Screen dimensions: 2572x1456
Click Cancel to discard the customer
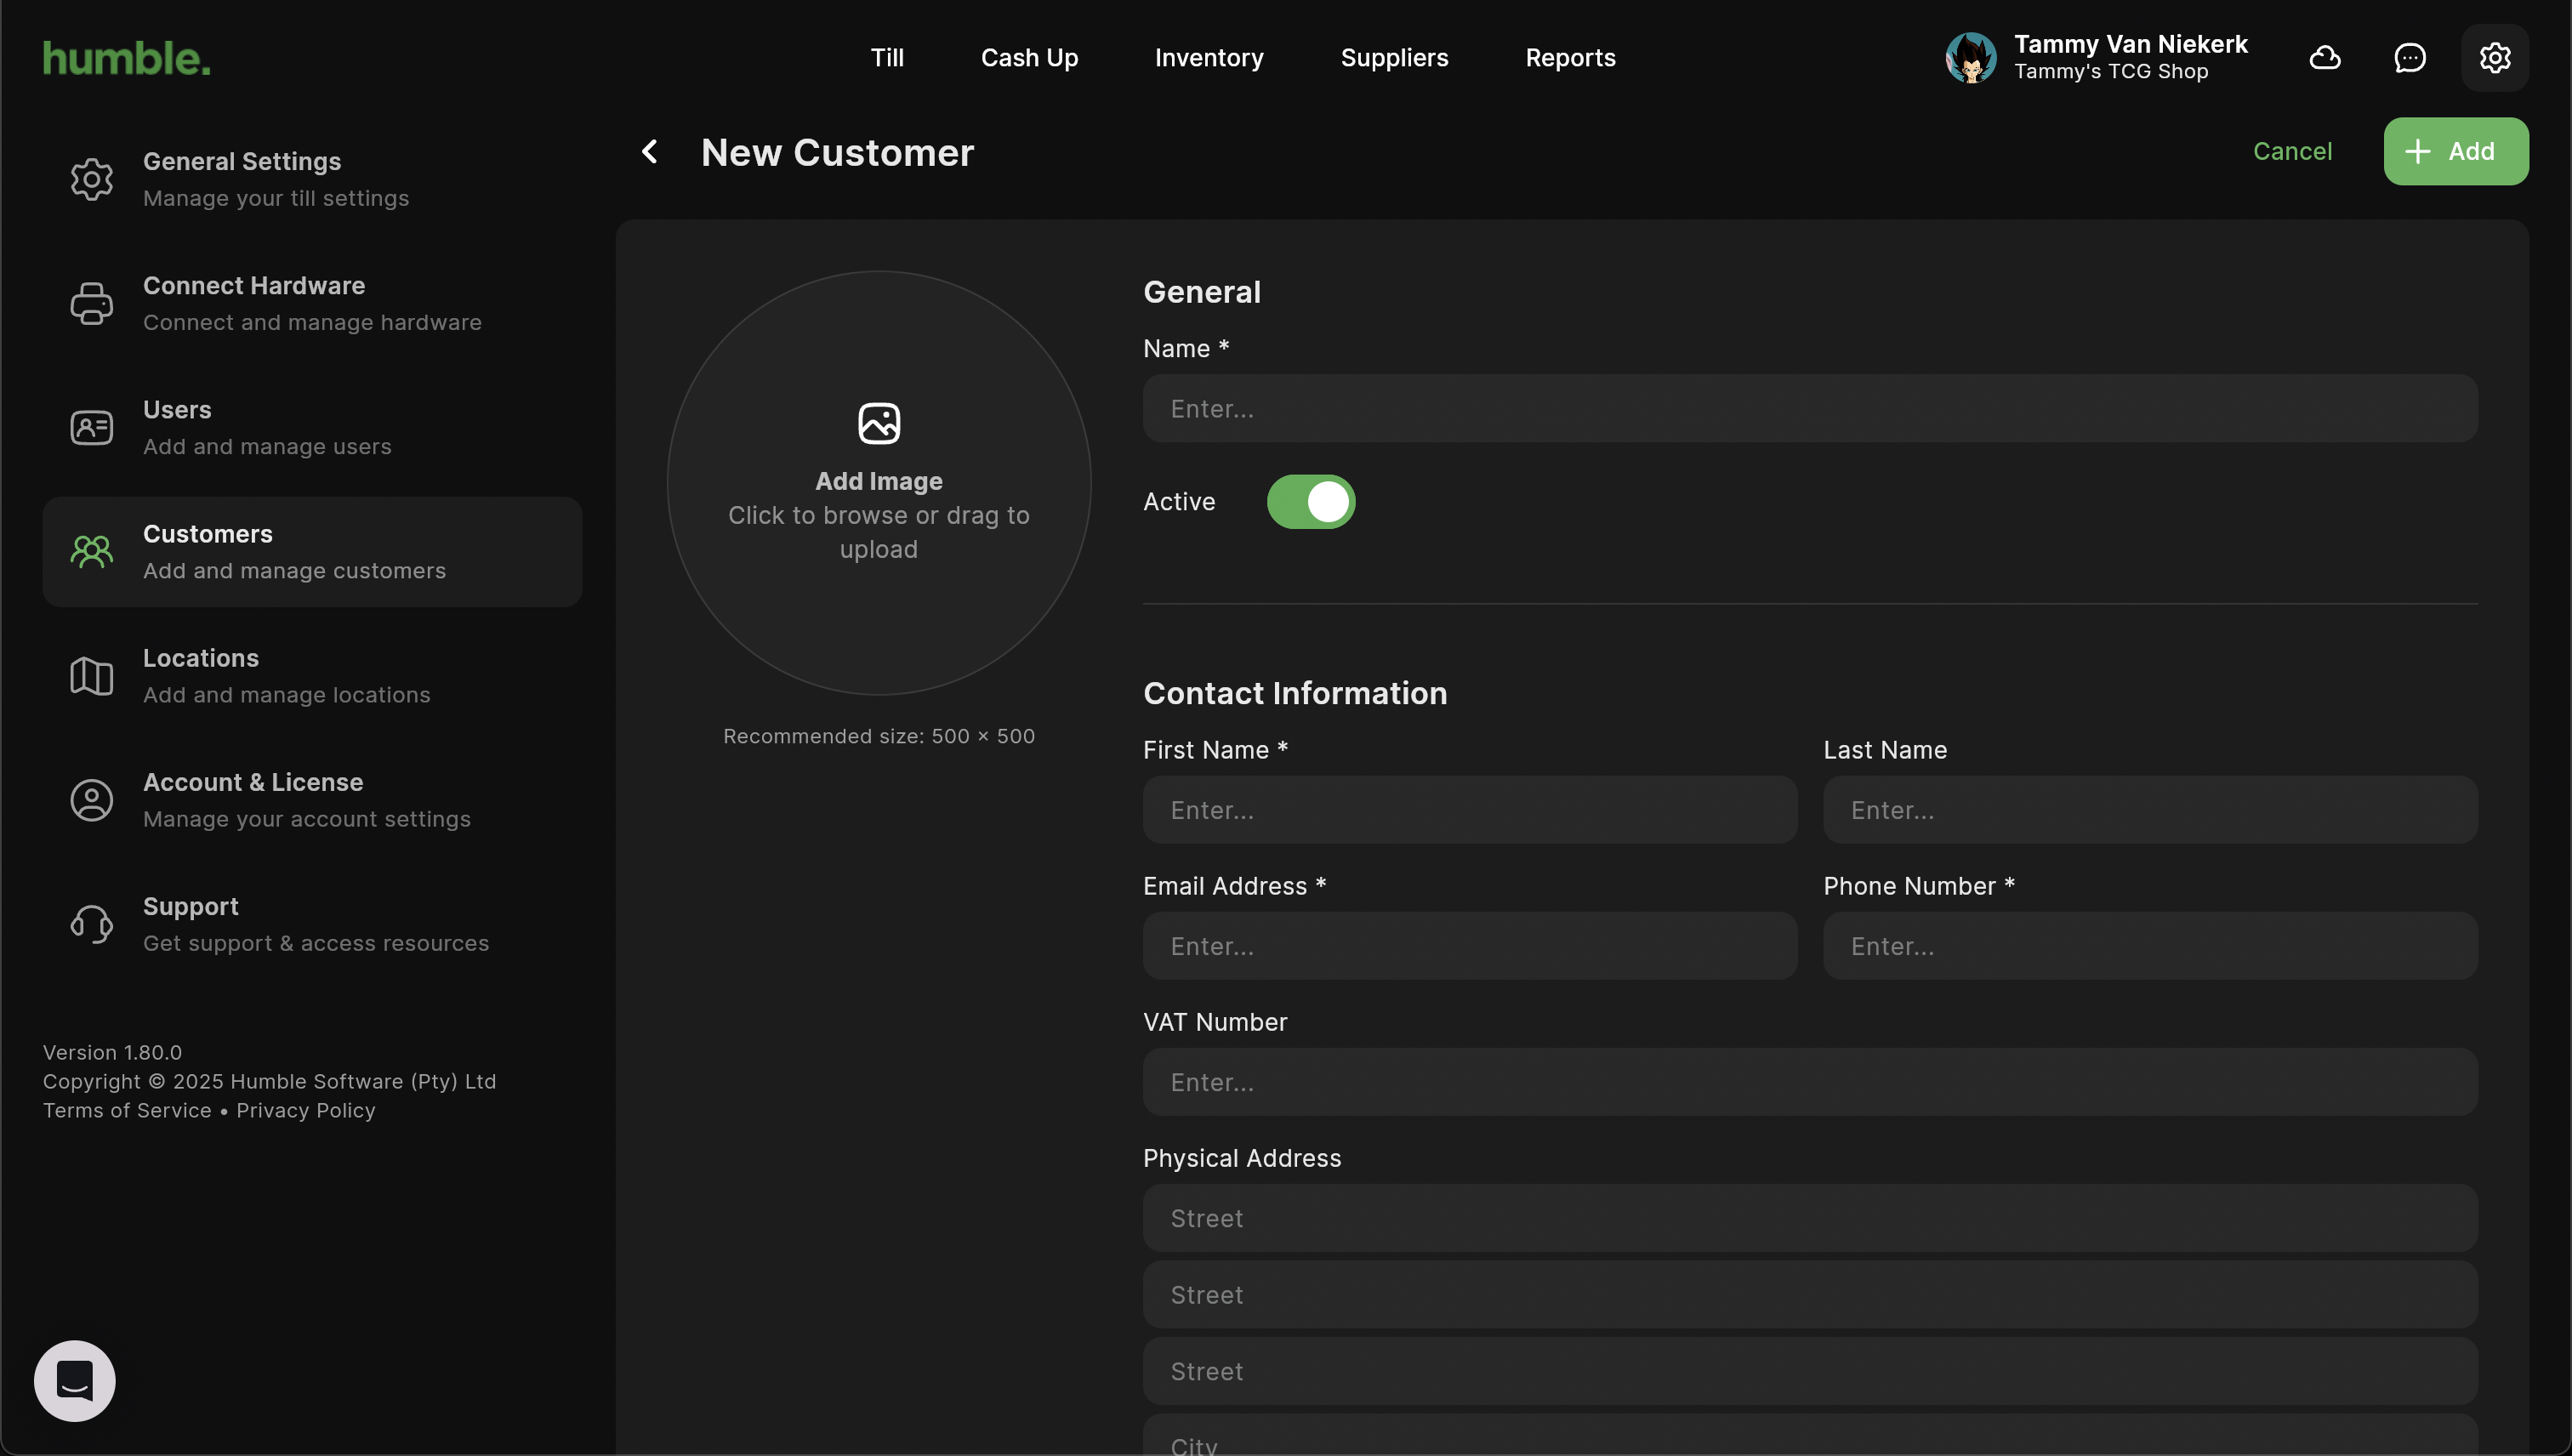pos(2291,152)
